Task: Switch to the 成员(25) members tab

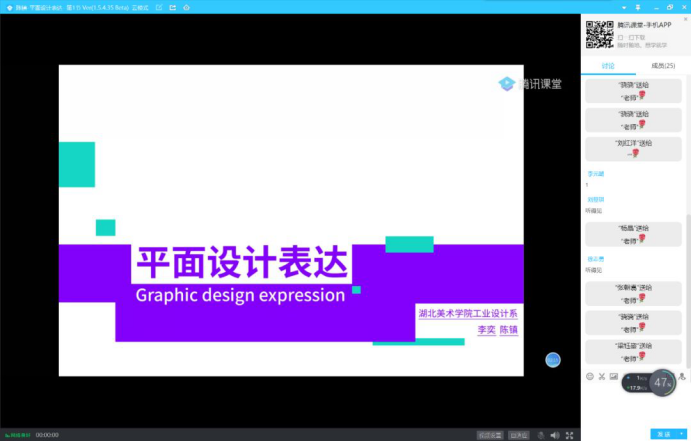Action: tap(662, 65)
